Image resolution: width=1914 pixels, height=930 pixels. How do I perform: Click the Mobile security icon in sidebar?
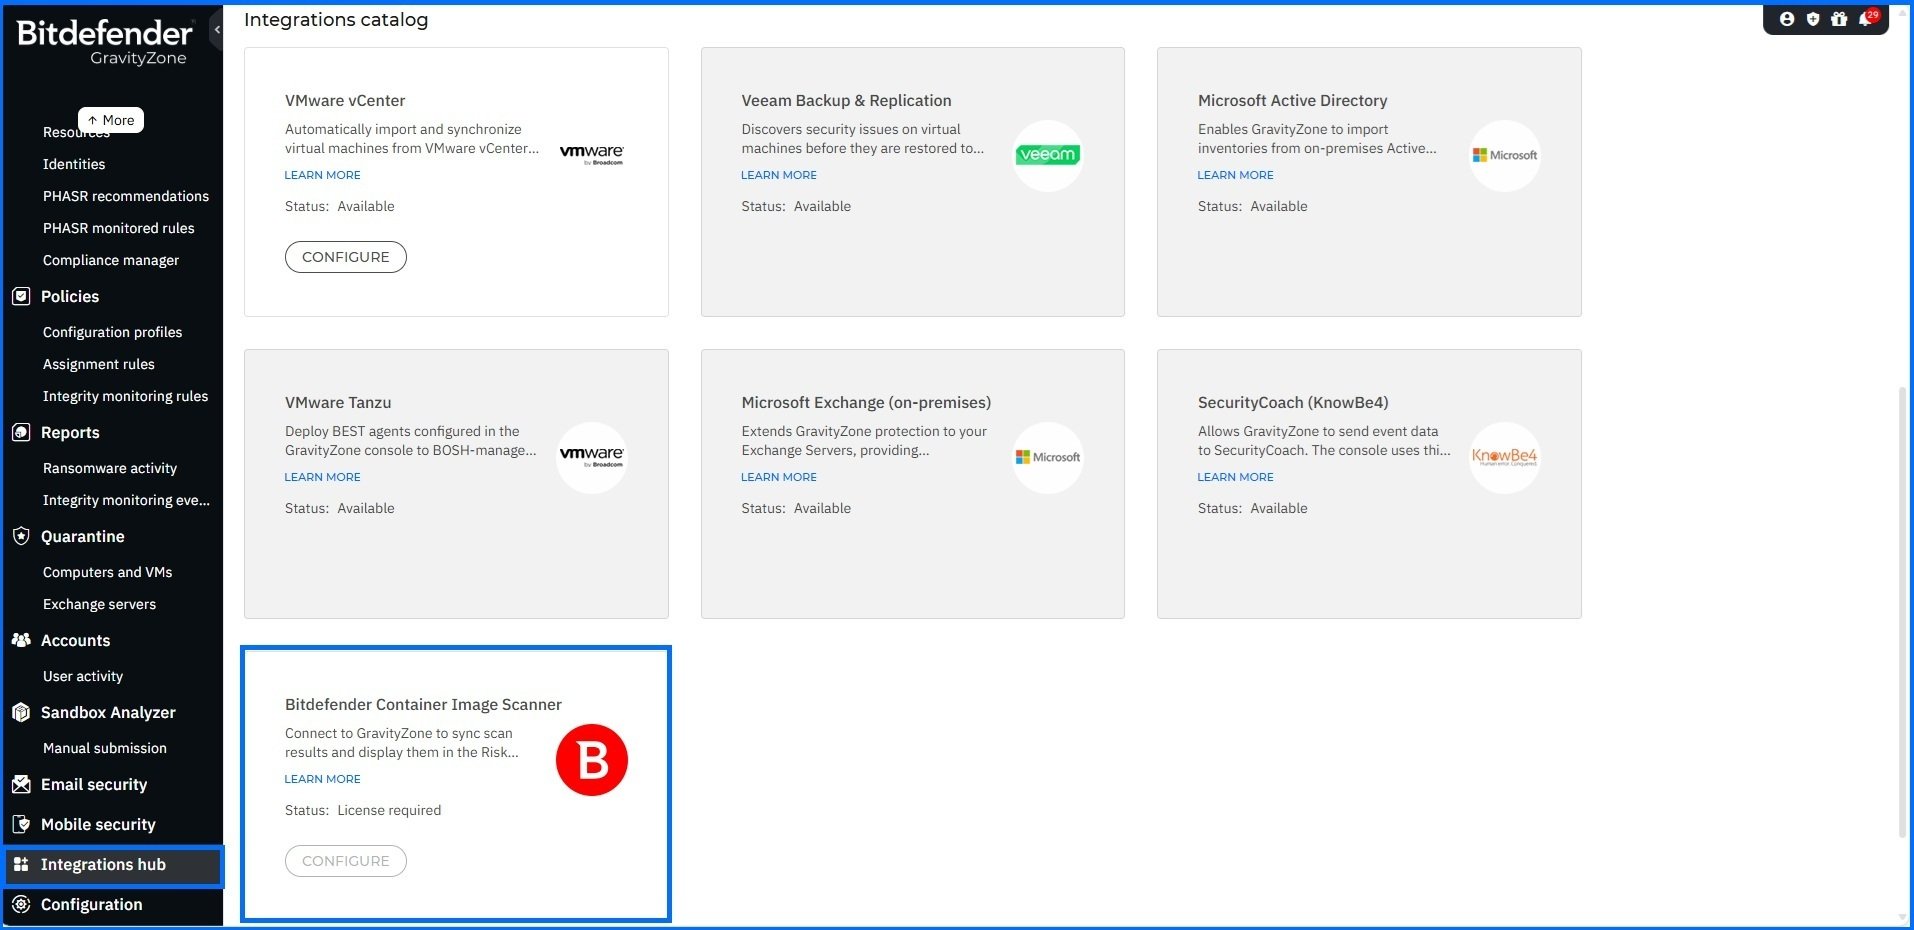click(x=21, y=824)
